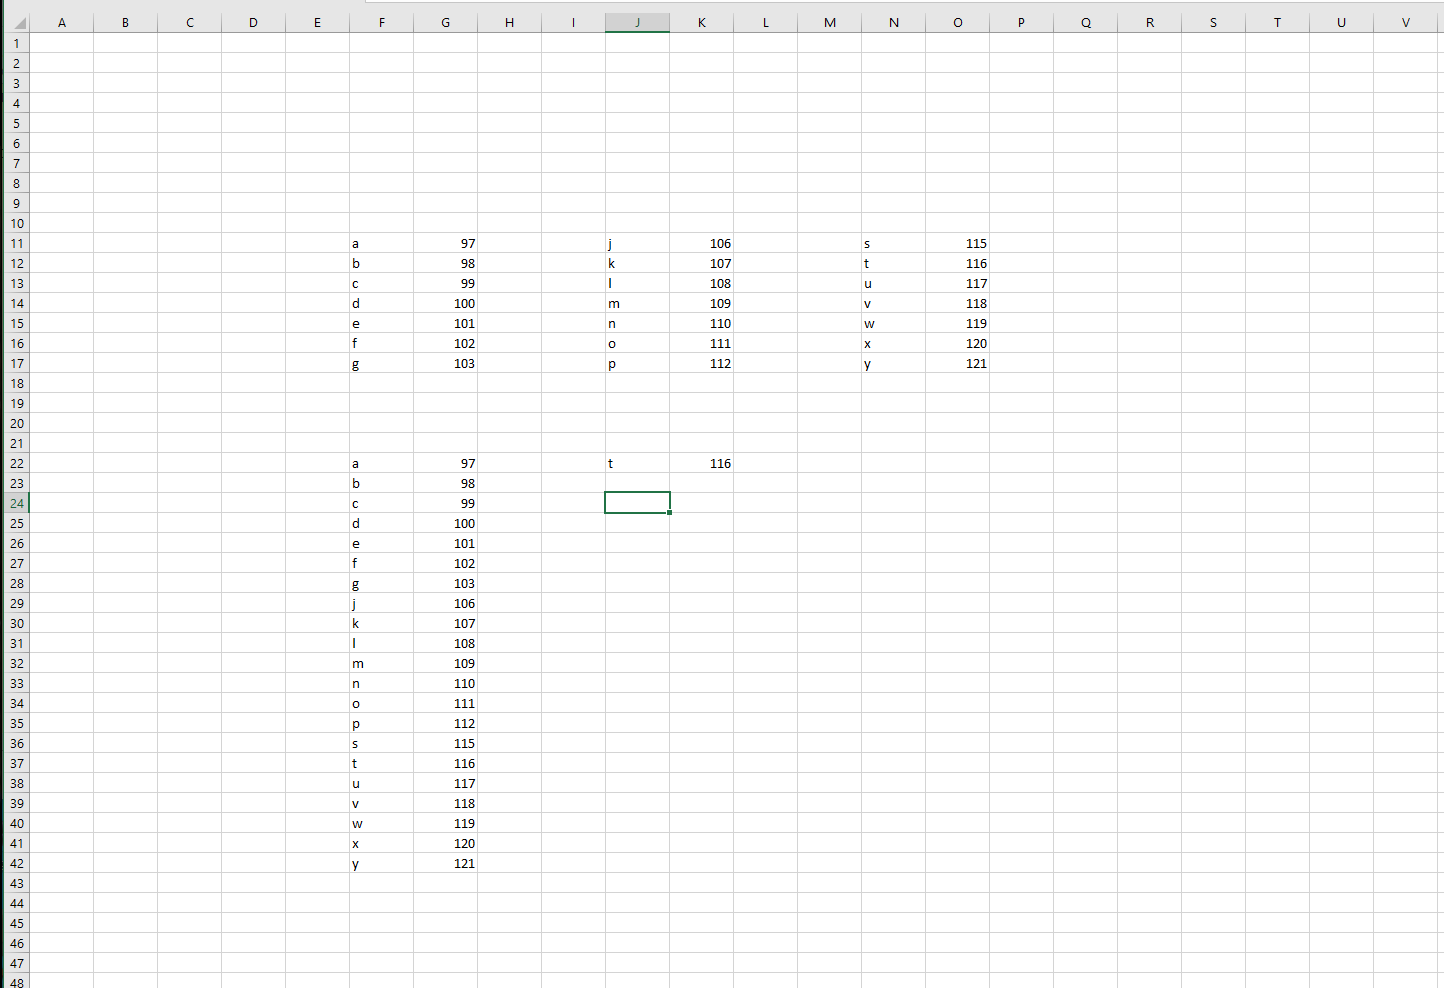1444x988 pixels.
Task: Click cell N11 containing 's'
Action: click(894, 243)
